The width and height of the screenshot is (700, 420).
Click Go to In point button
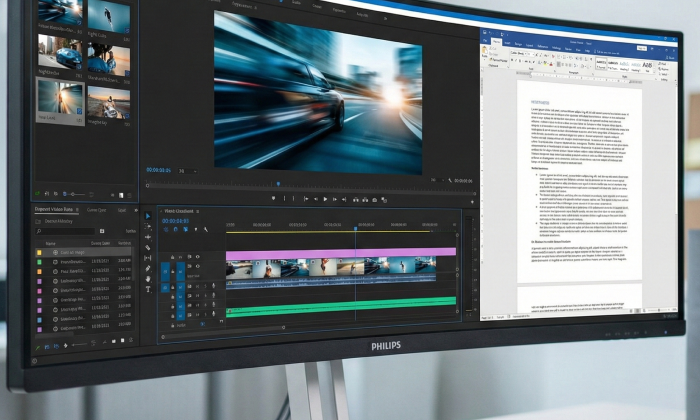click(x=306, y=199)
